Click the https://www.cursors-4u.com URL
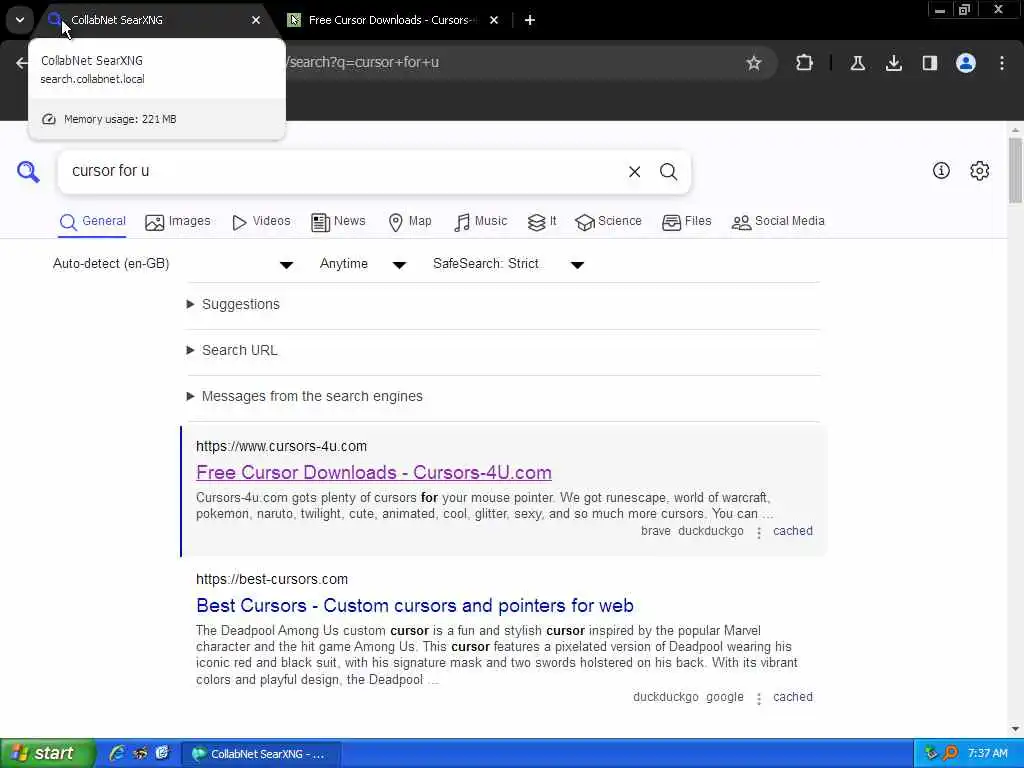The image size is (1024, 768). [281, 446]
